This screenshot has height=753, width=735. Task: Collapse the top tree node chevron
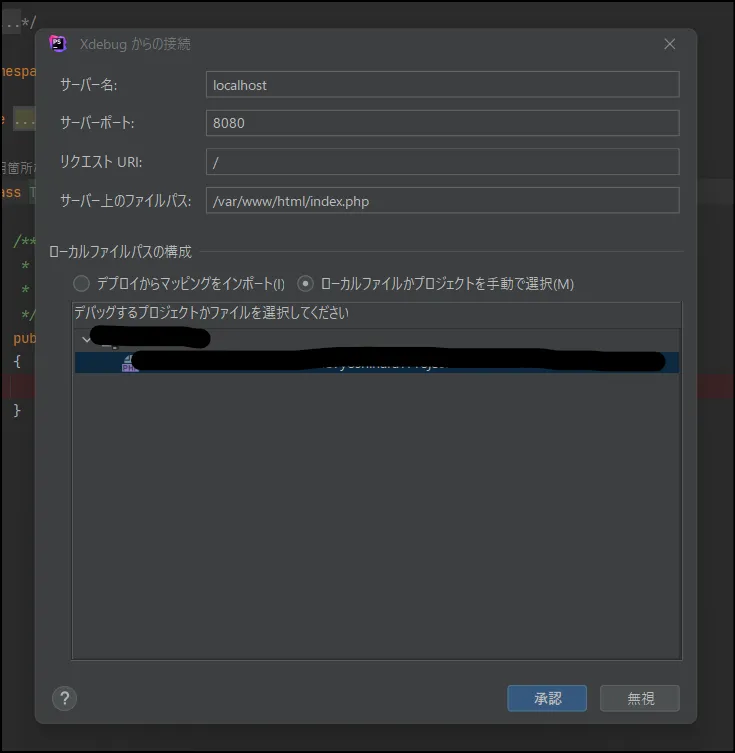coord(82,339)
